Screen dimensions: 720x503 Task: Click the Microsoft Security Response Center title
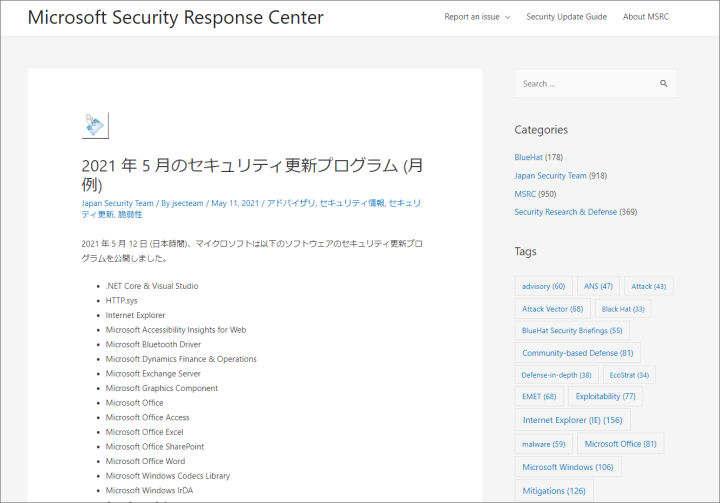coord(176,18)
